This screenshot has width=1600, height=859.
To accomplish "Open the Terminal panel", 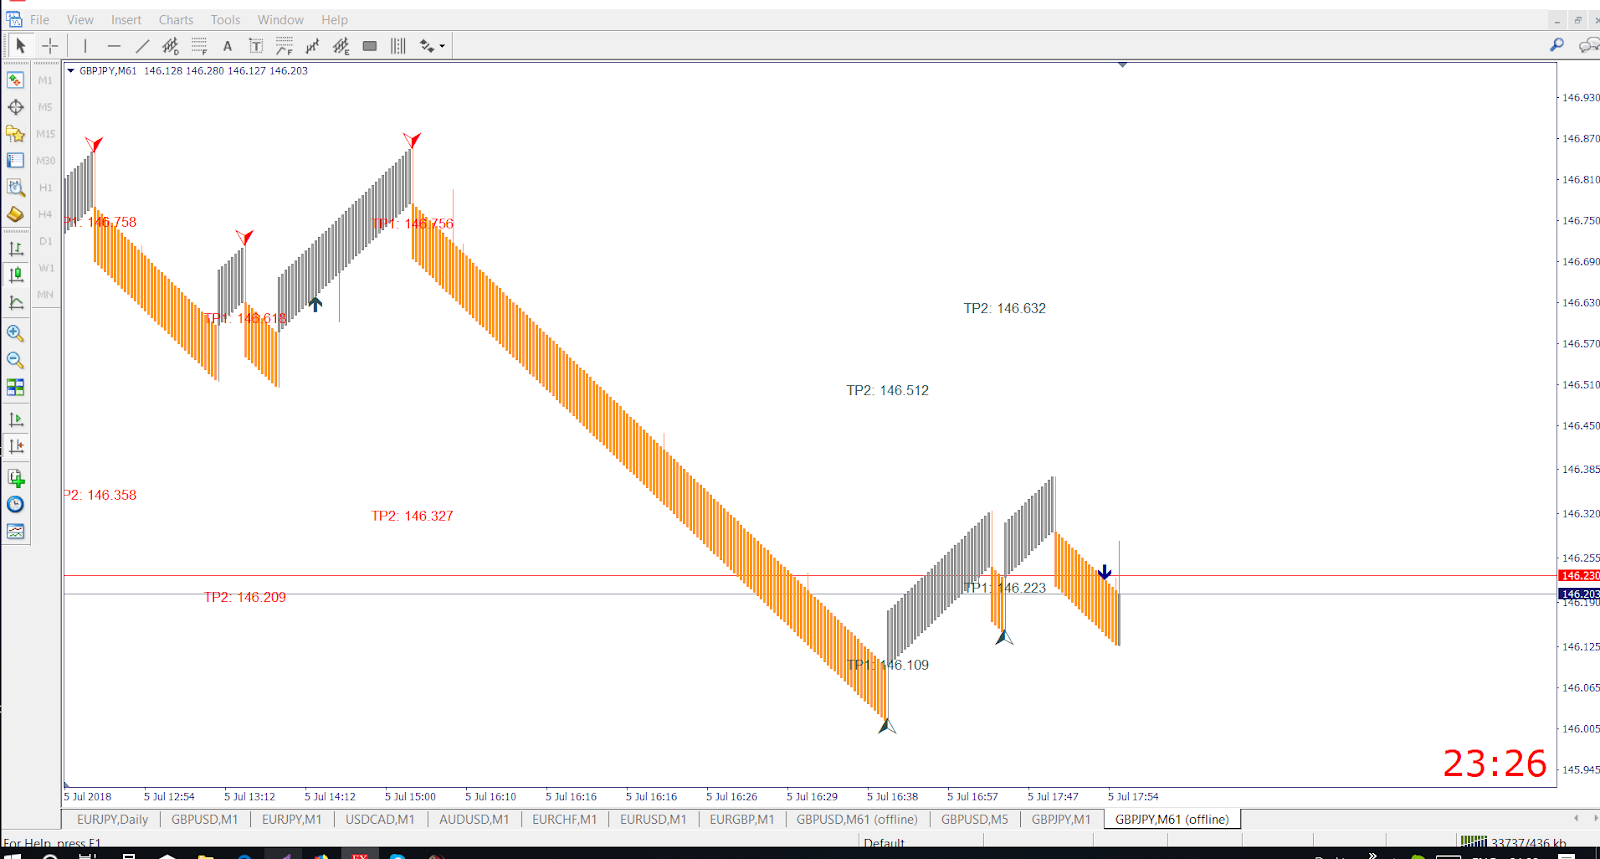I will 15,160.
